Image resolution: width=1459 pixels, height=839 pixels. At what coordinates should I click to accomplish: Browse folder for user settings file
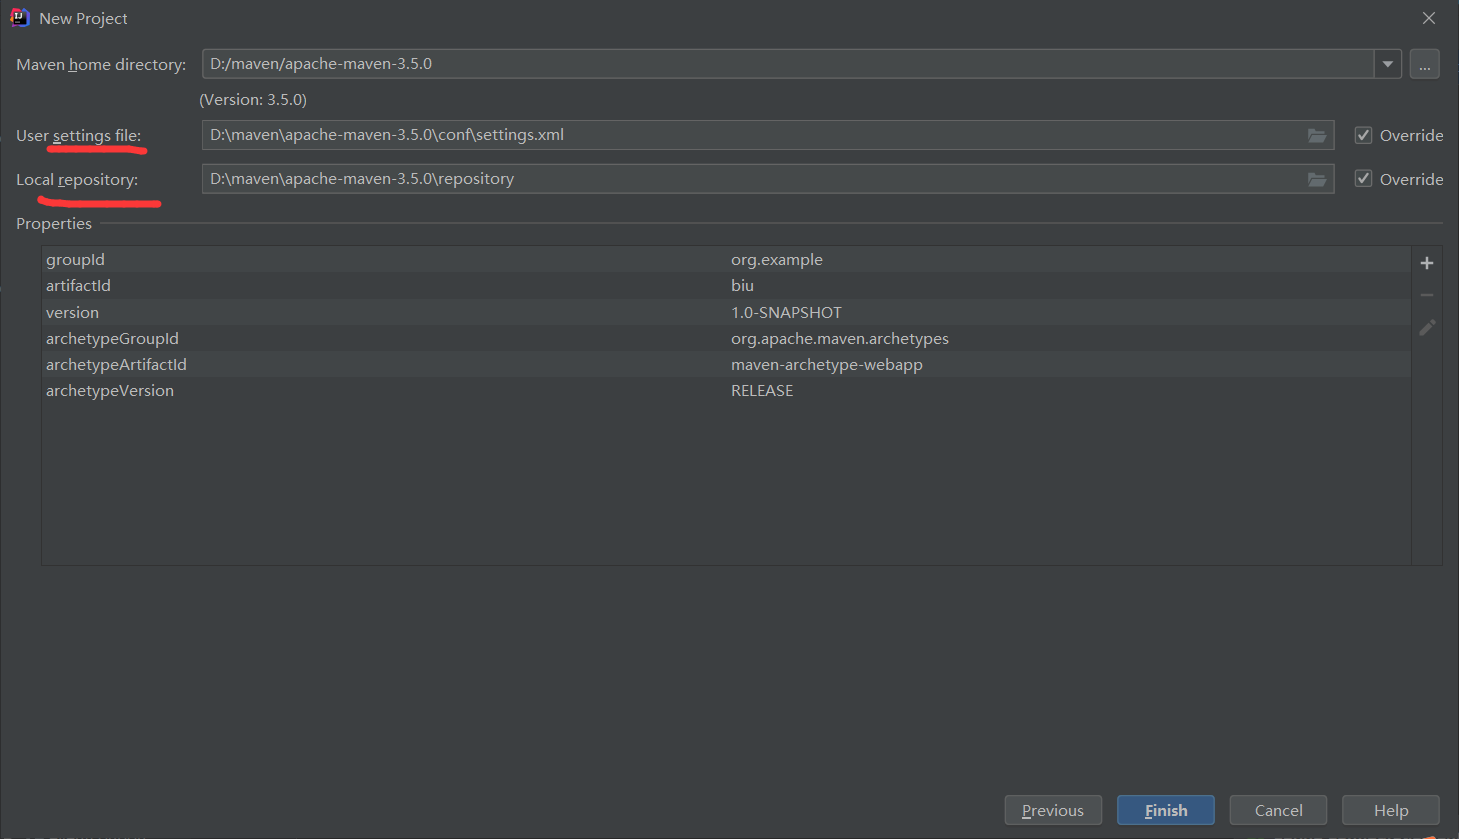point(1317,135)
